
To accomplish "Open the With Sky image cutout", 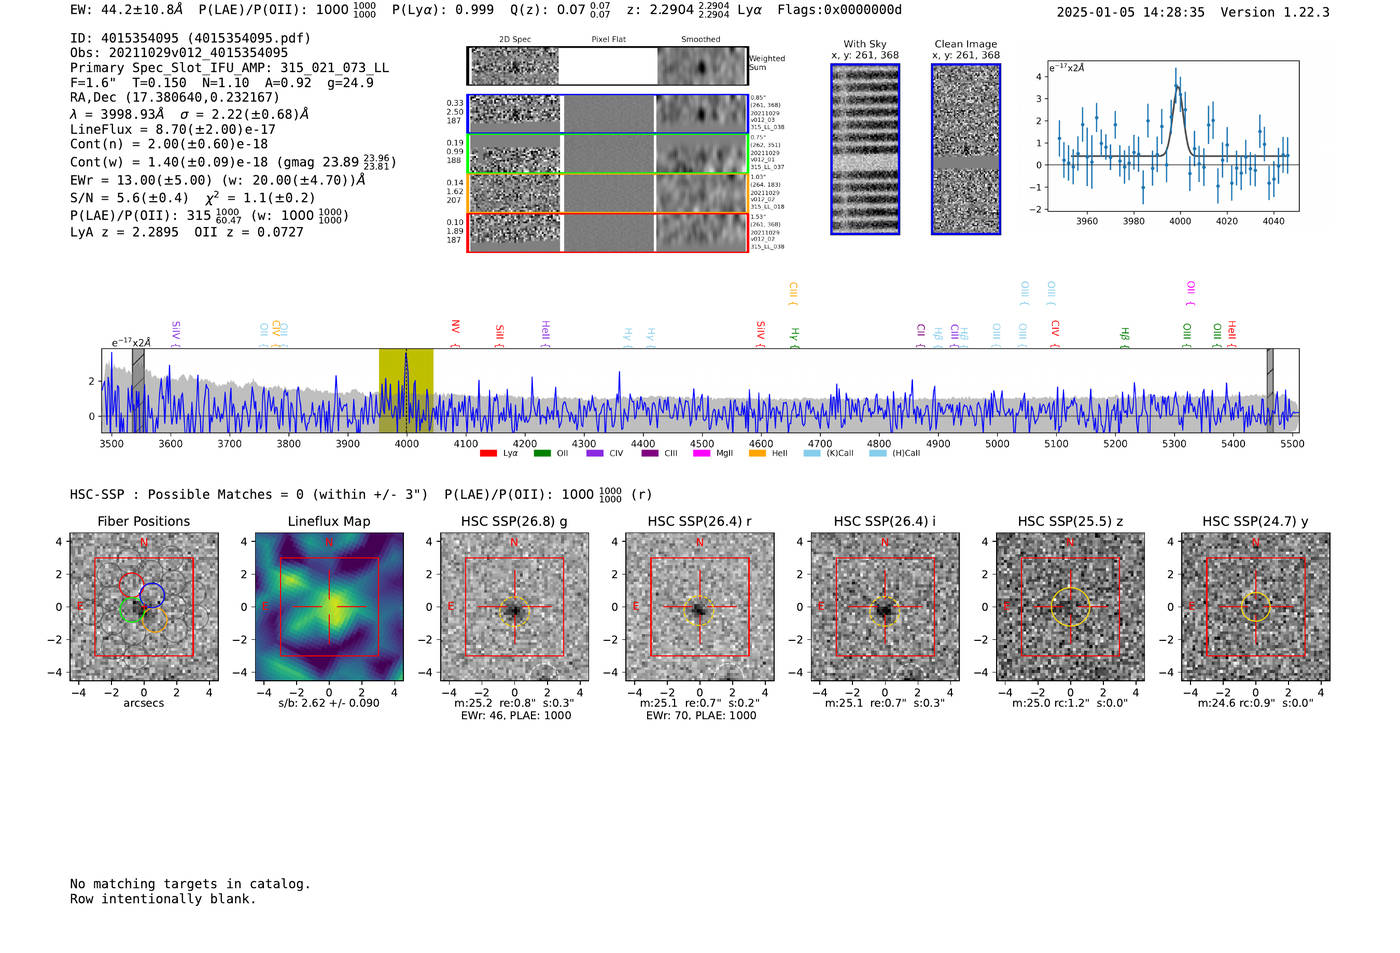I will [x=865, y=149].
